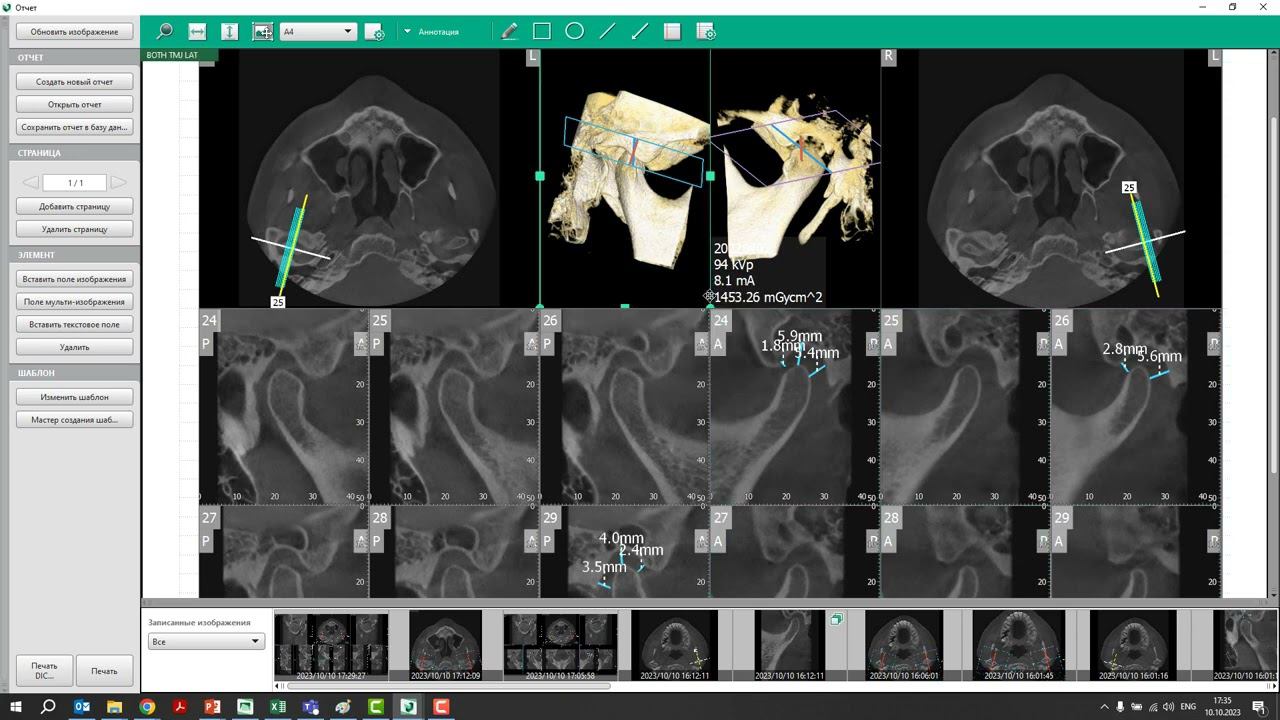Click the 1453.26 mGycm^2 dose text
This screenshot has width=1280, height=720.
pos(768,297)
